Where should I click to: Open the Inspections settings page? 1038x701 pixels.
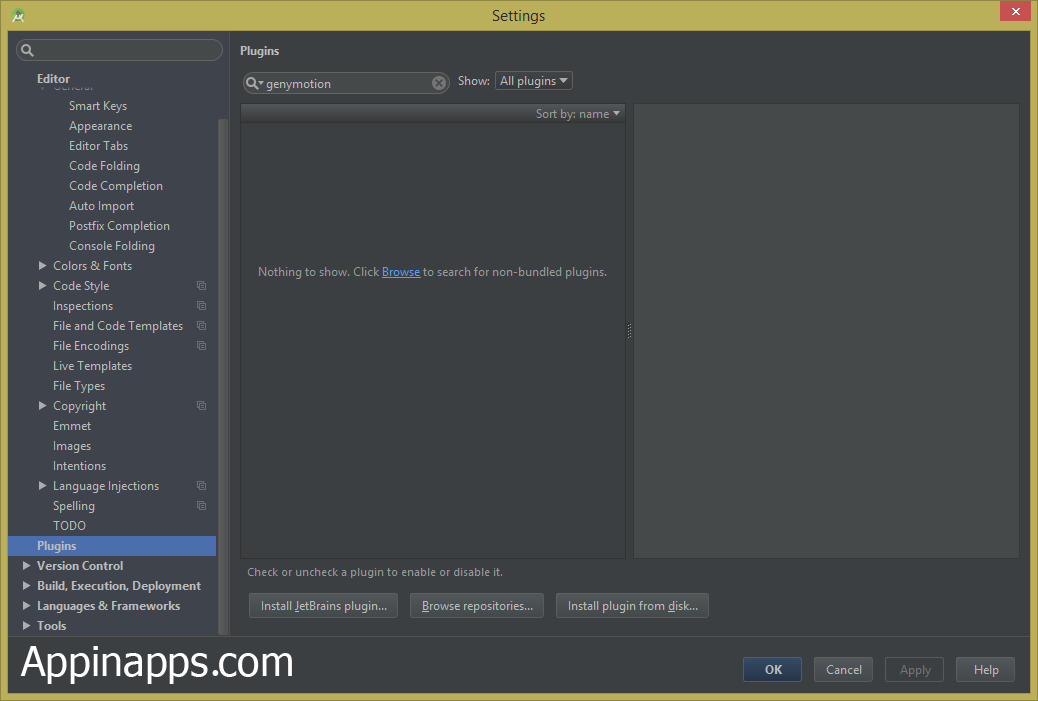click(x=83, y=306)
